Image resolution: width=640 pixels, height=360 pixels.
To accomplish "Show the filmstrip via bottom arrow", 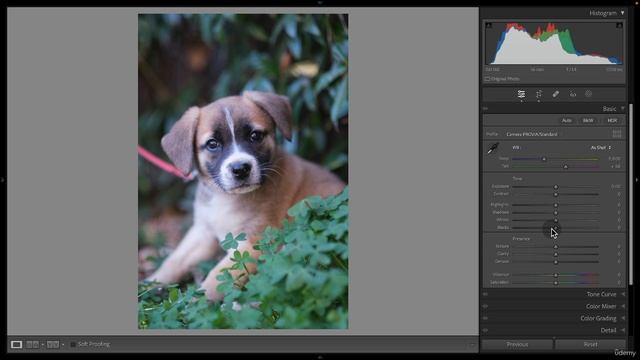I will tap(320, 357).
